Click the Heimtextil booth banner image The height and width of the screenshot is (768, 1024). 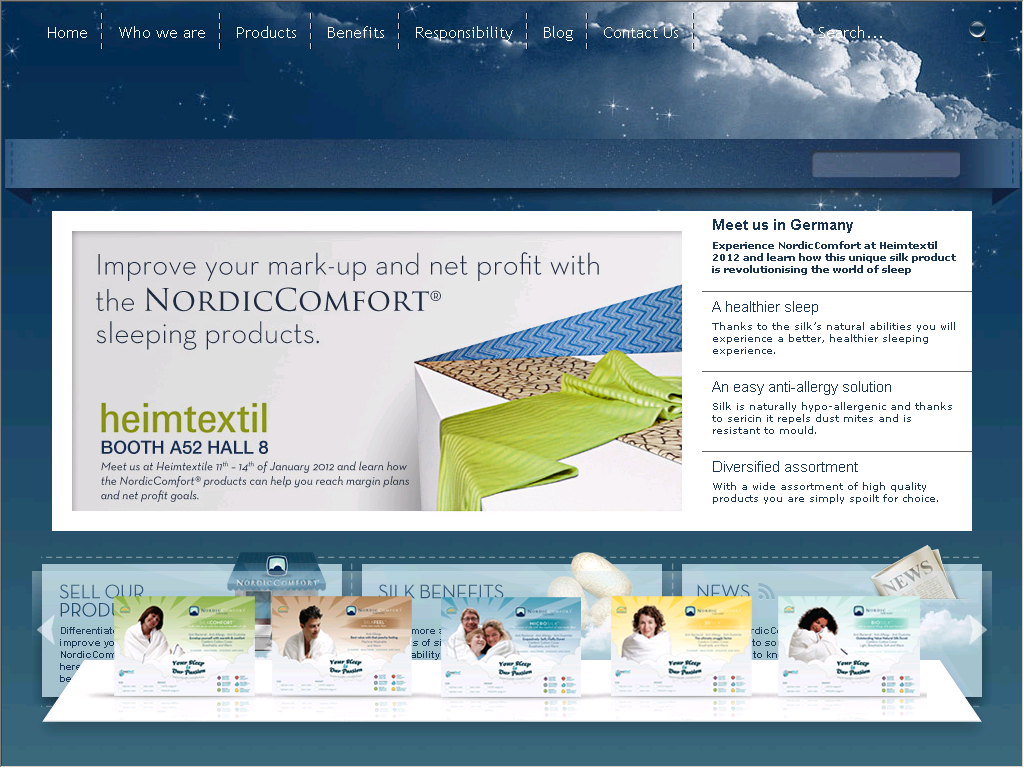(x=377, y=371)
